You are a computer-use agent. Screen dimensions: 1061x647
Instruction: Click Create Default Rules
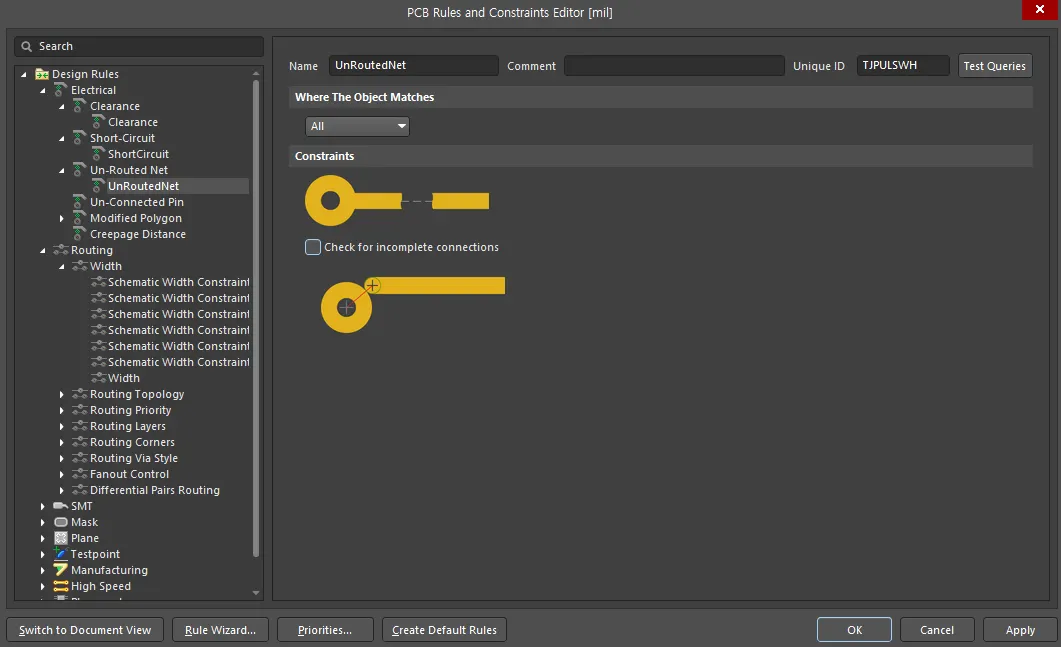[444, 630]
